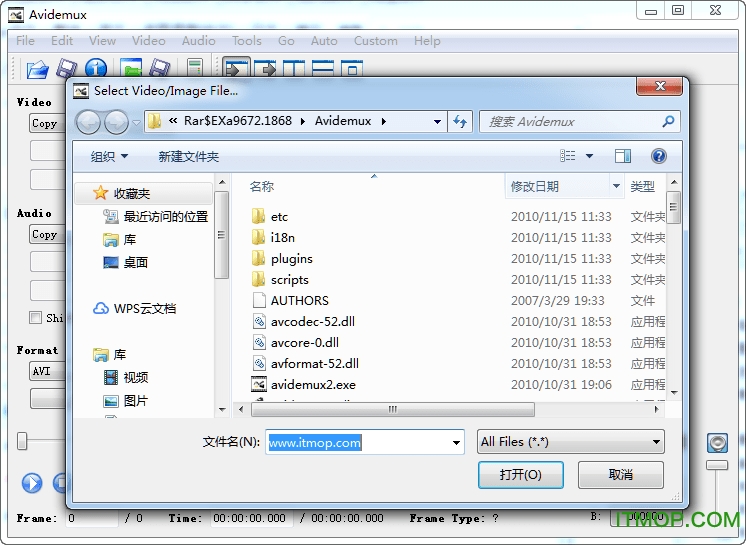Select the input-side play filter icon
Image resolution: width=746 pixels, height=545 pixels.
pos(236,68)
